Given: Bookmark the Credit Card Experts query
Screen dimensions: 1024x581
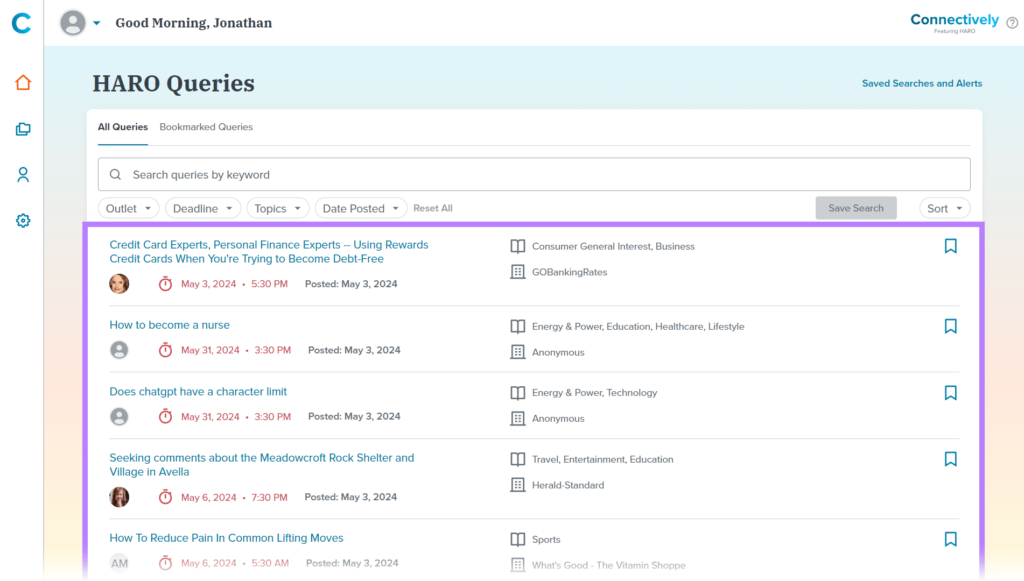Looking at the screenshot, I should [x=951, y=246].
